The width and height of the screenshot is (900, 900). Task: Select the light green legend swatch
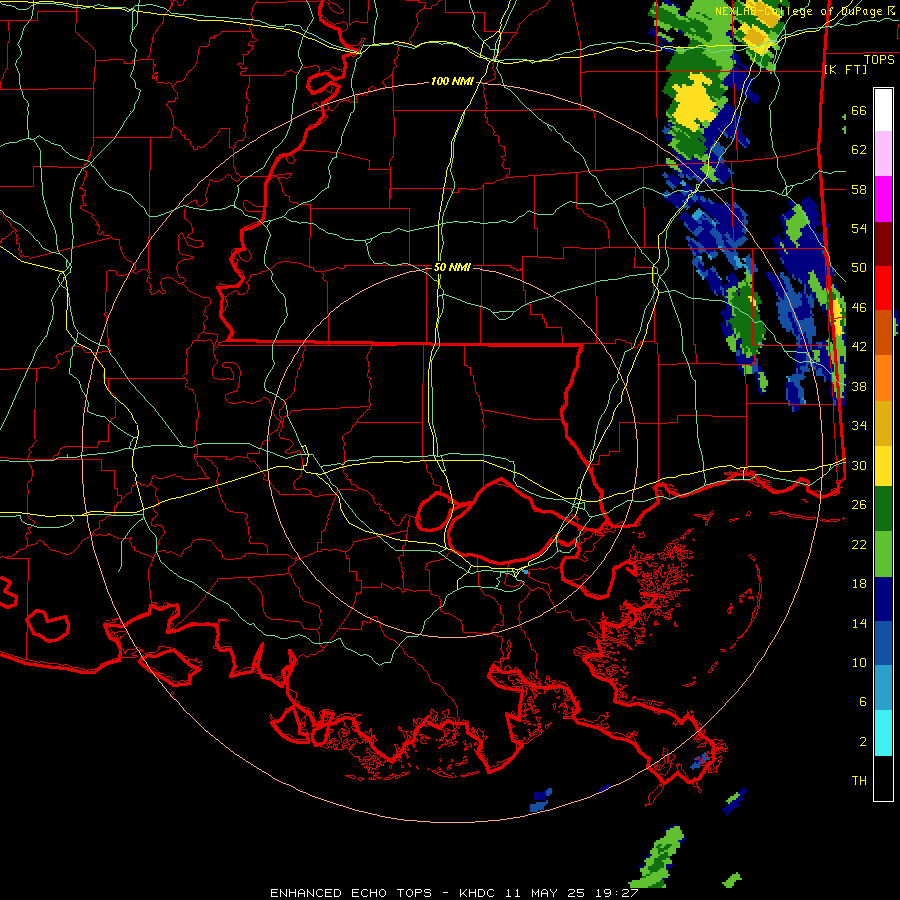coord(883,554)
